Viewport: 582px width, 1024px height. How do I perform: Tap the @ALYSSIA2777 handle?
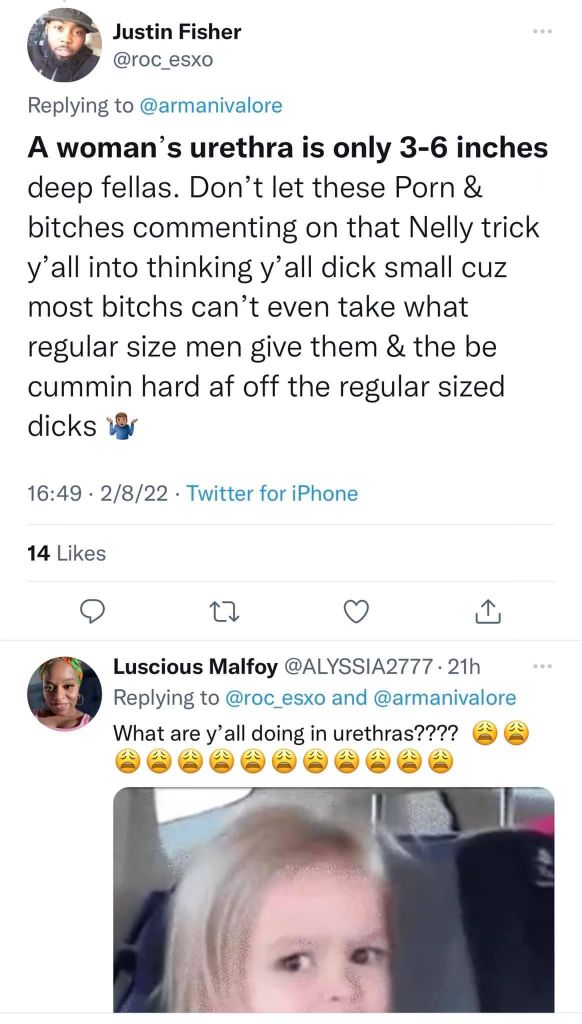(357, 667)
